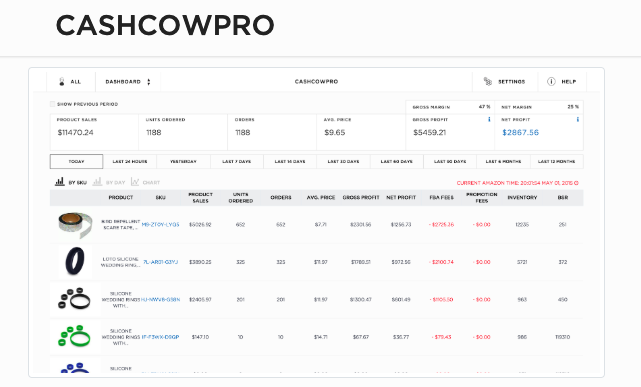Image resolution: width=641 pixels, height=387 pixels.
Task: Click the scare tape product thumbnail
Action: 75,224
